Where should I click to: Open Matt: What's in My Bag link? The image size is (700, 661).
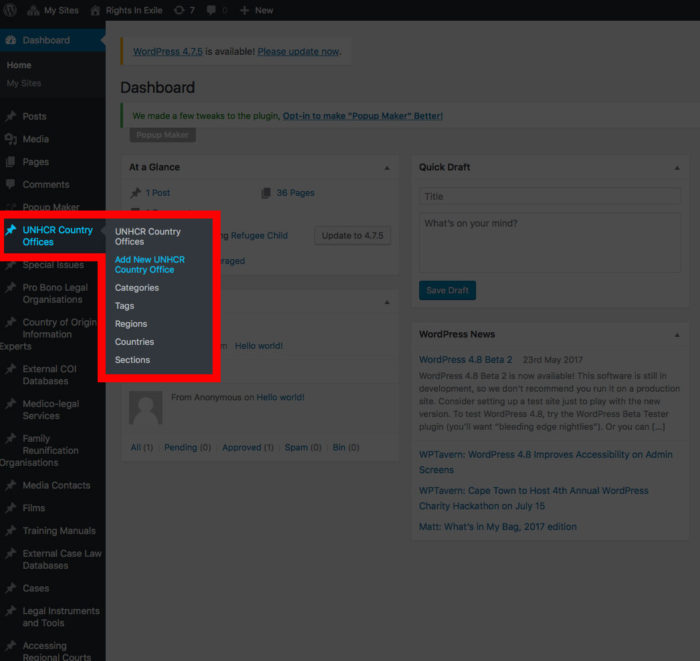click(498, 527)
